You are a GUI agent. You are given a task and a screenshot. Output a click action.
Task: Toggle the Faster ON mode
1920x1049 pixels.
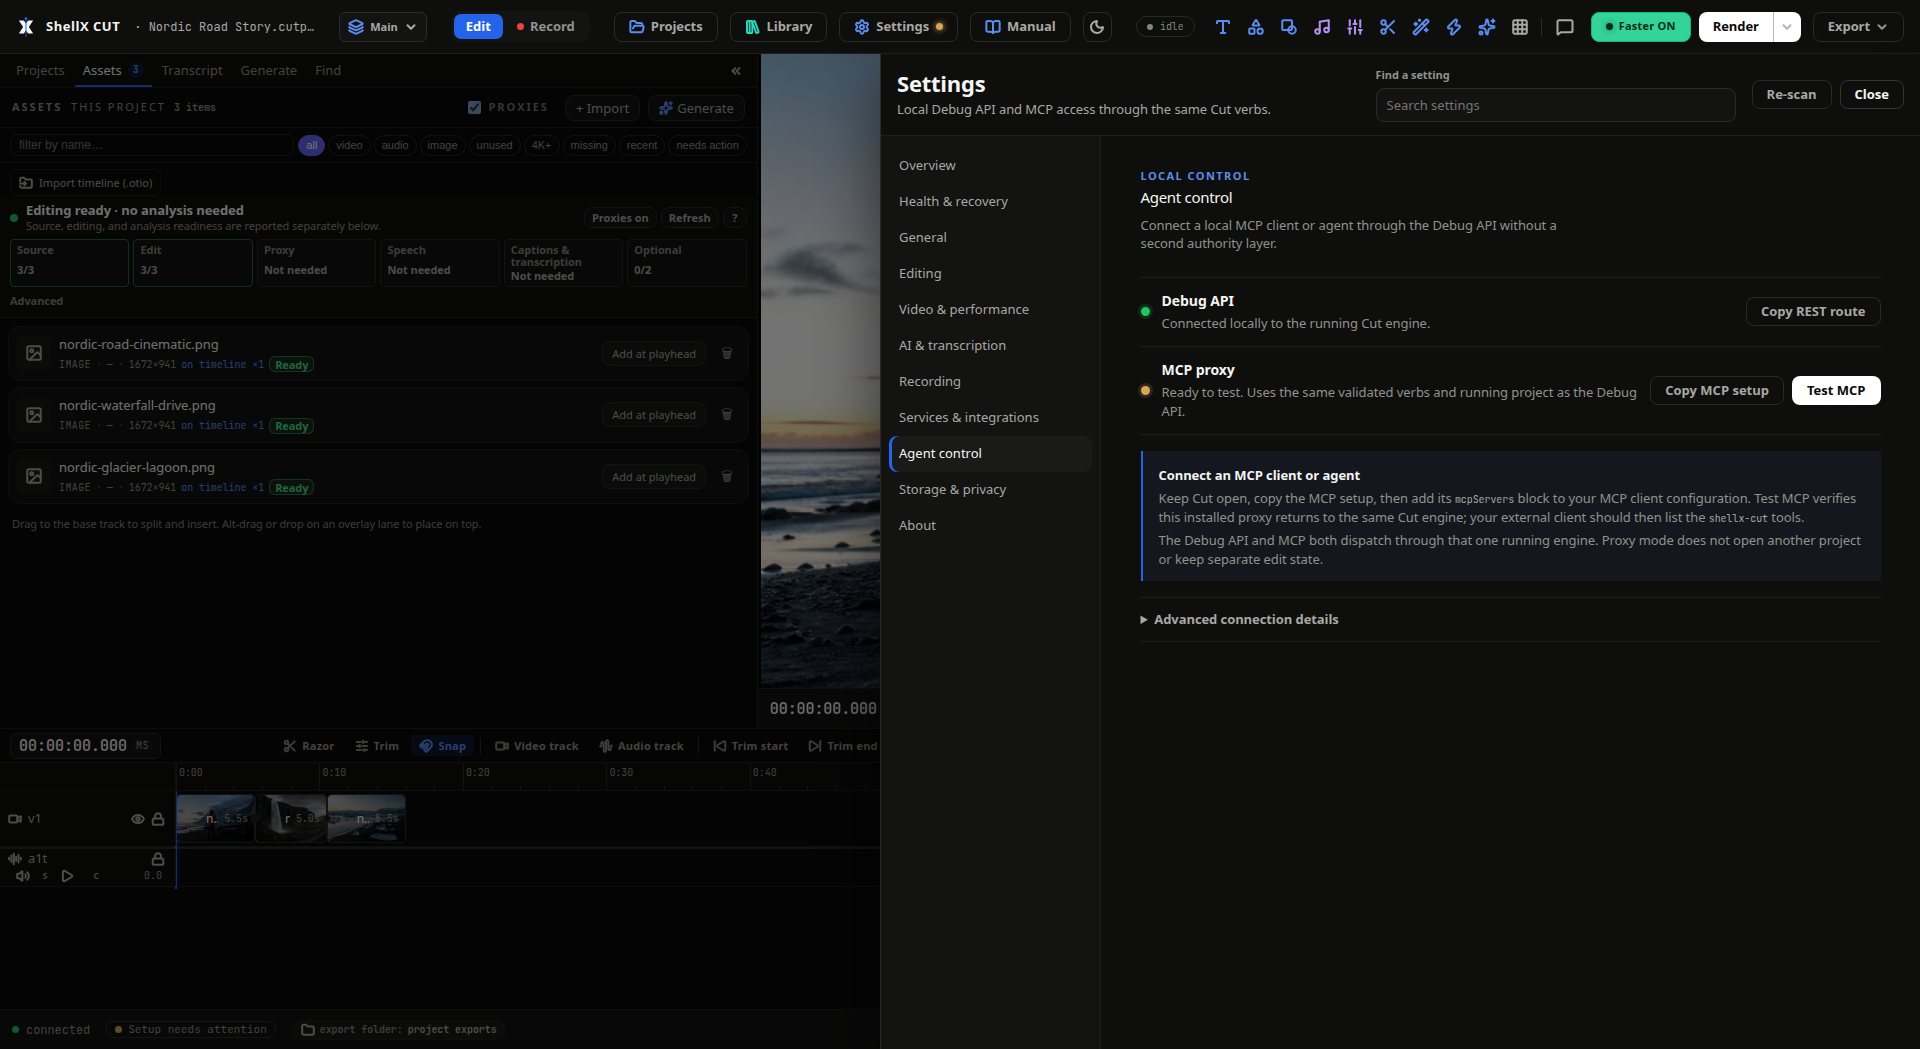(1640, 27)
